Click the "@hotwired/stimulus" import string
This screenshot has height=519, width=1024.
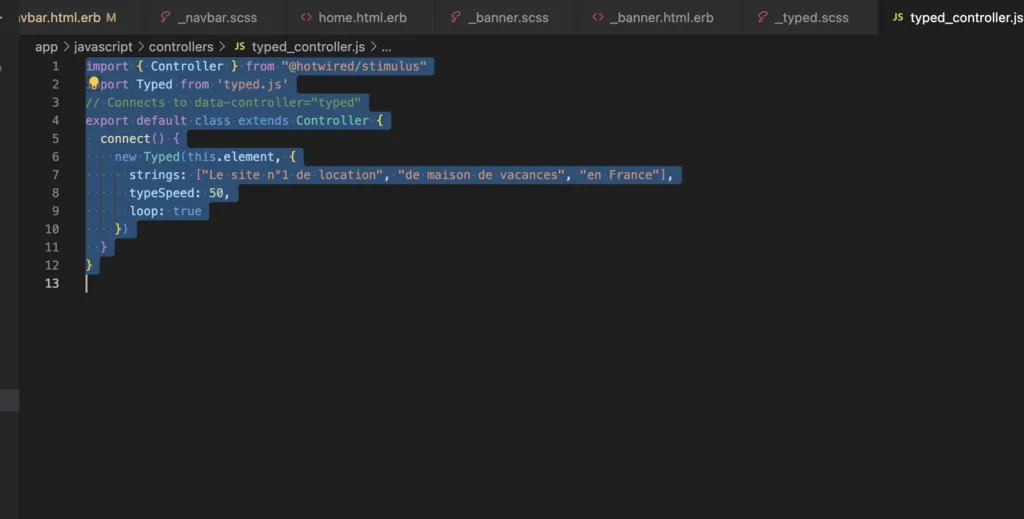354,66
